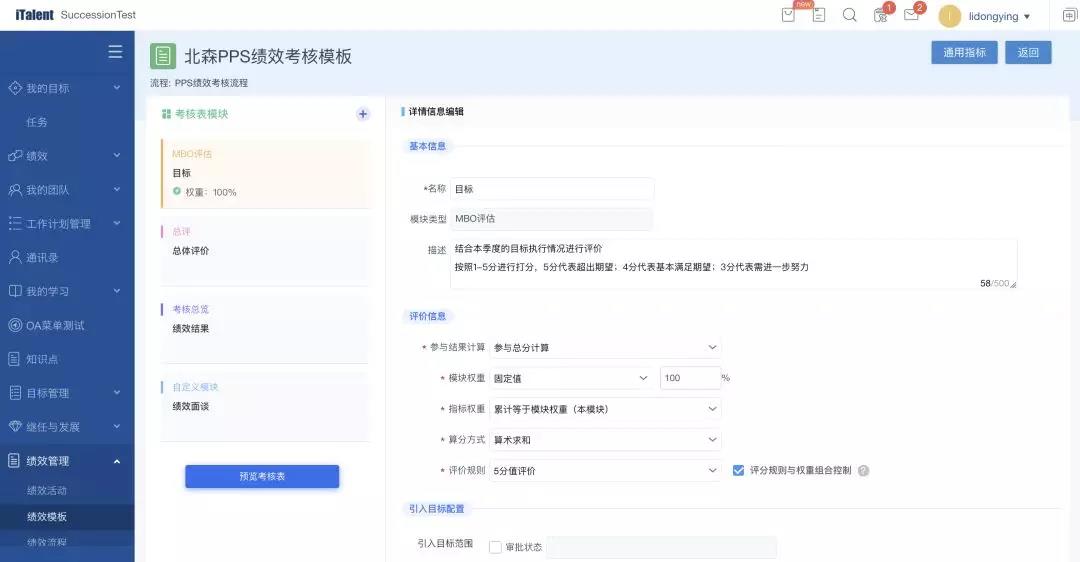Add a module with the plus icon

tap(363, 114)
